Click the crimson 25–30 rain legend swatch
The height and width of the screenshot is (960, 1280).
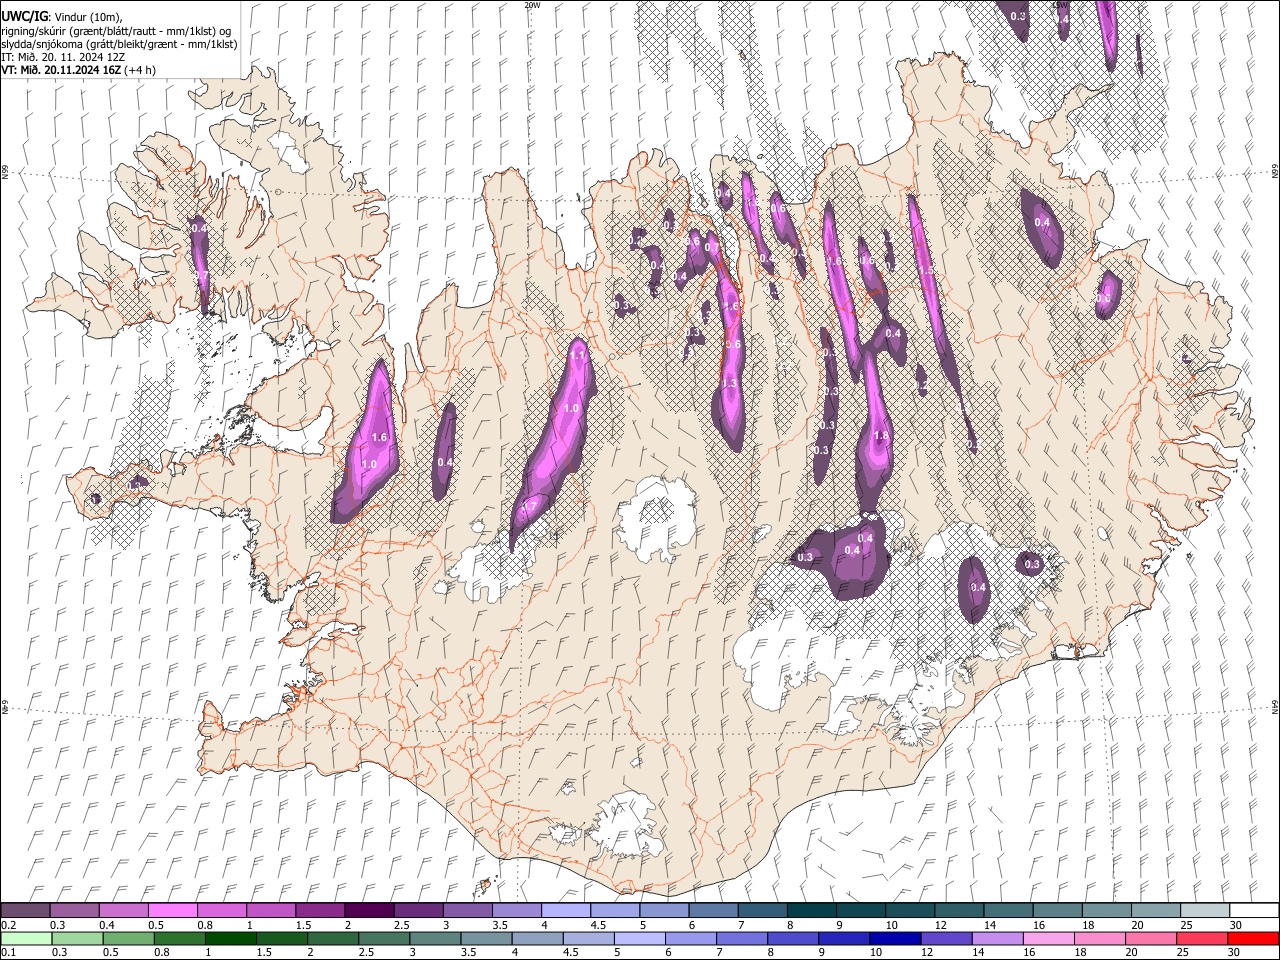pyautogui.click(x=1201, y=938)
